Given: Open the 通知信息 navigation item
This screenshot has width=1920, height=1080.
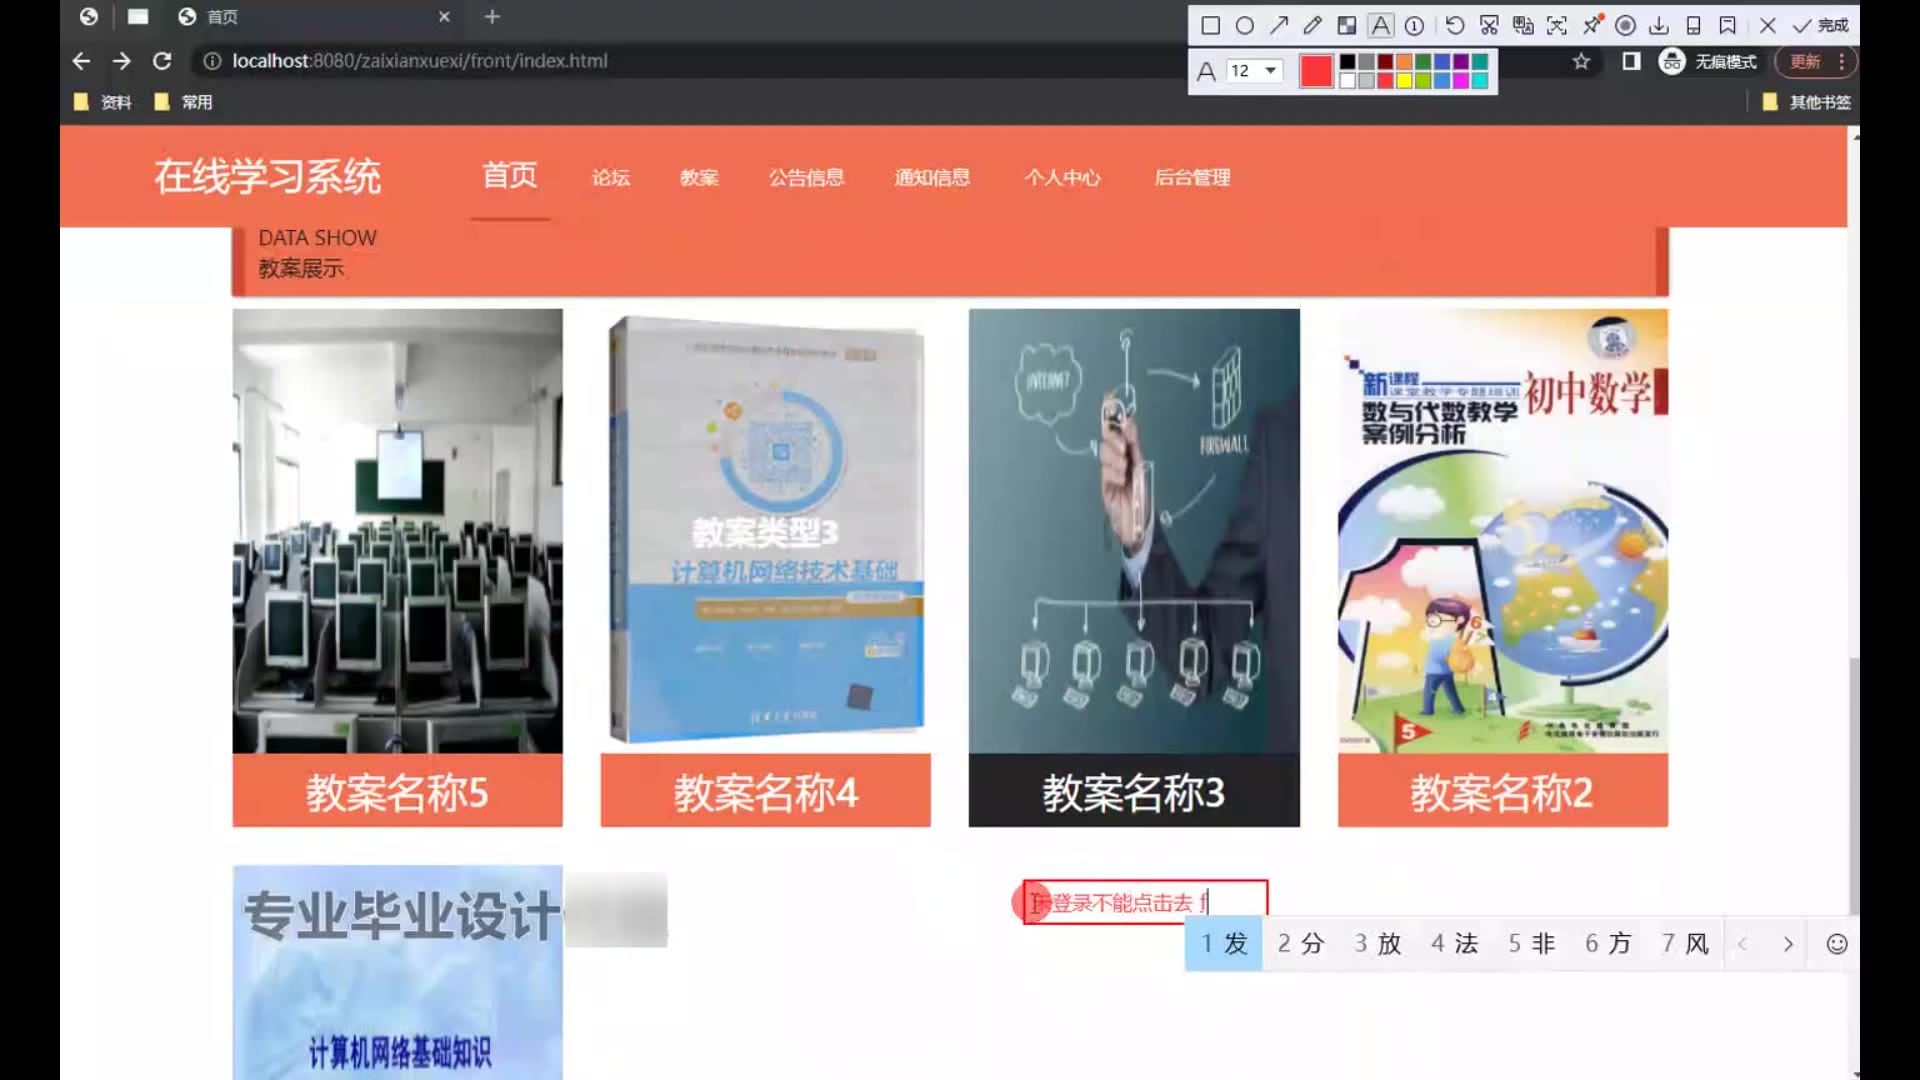Looking at the screenshot, I should [932, 178].
